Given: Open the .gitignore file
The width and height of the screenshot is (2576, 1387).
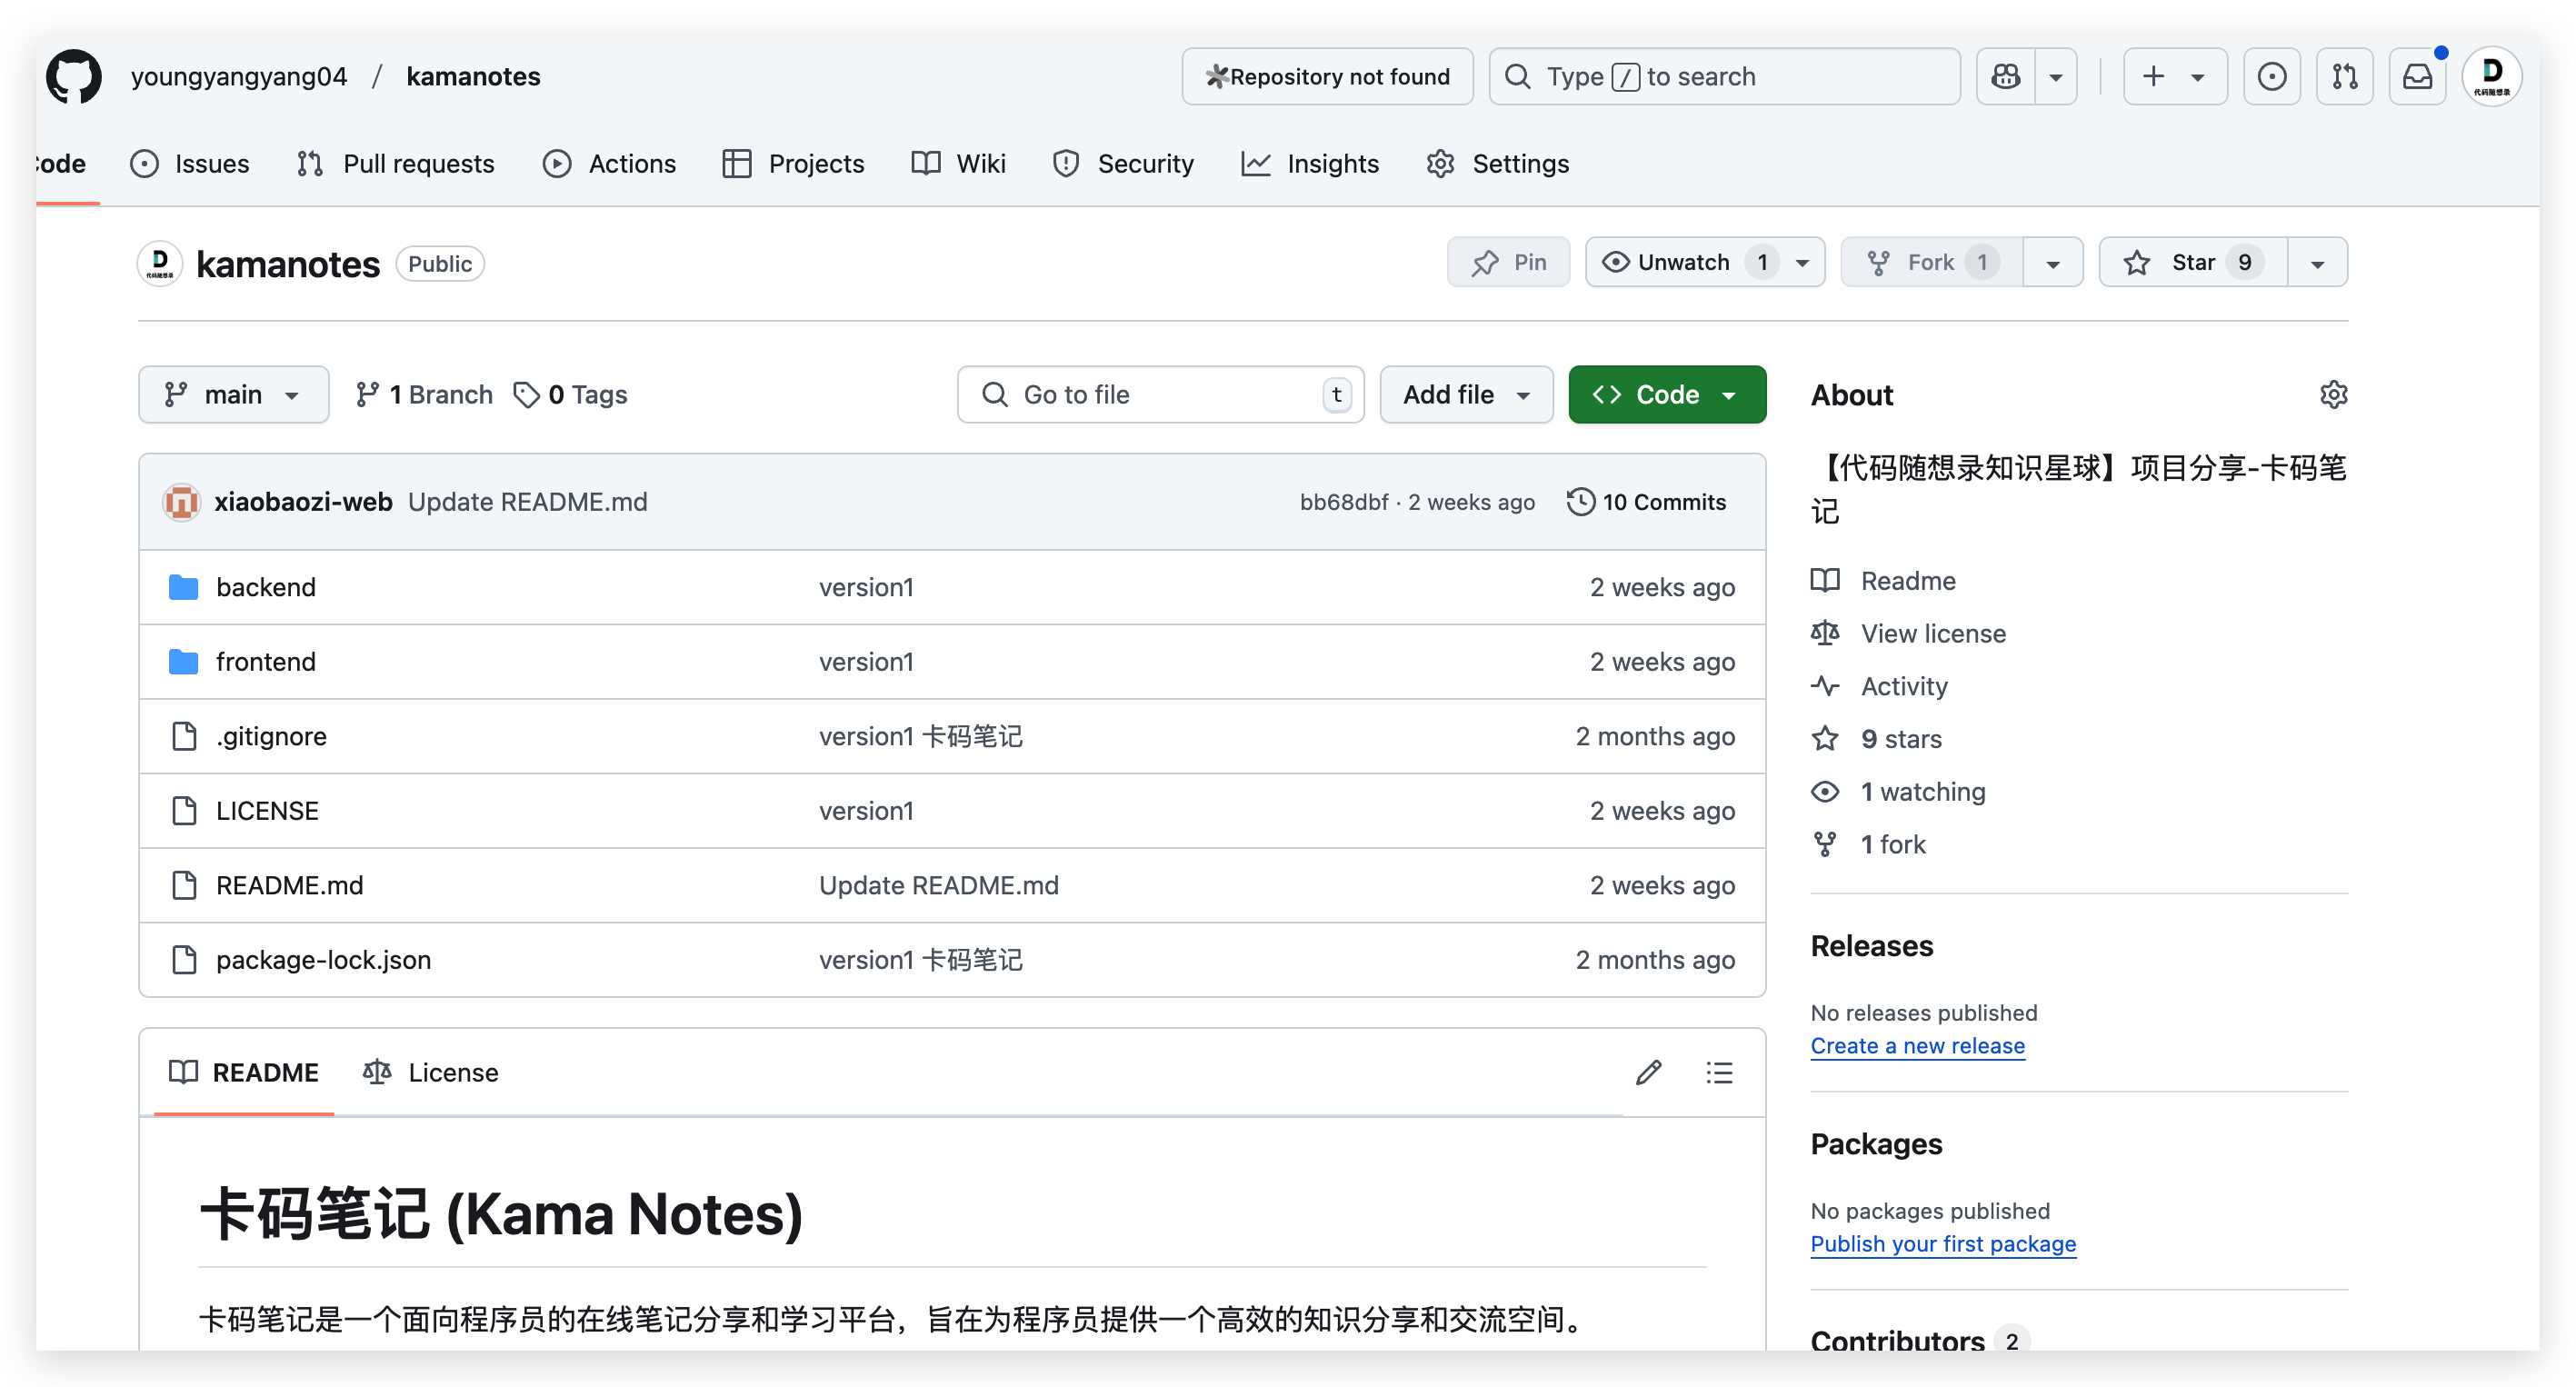Looking at the screenshot, I should pyautogui.click(x=271, y=736).
